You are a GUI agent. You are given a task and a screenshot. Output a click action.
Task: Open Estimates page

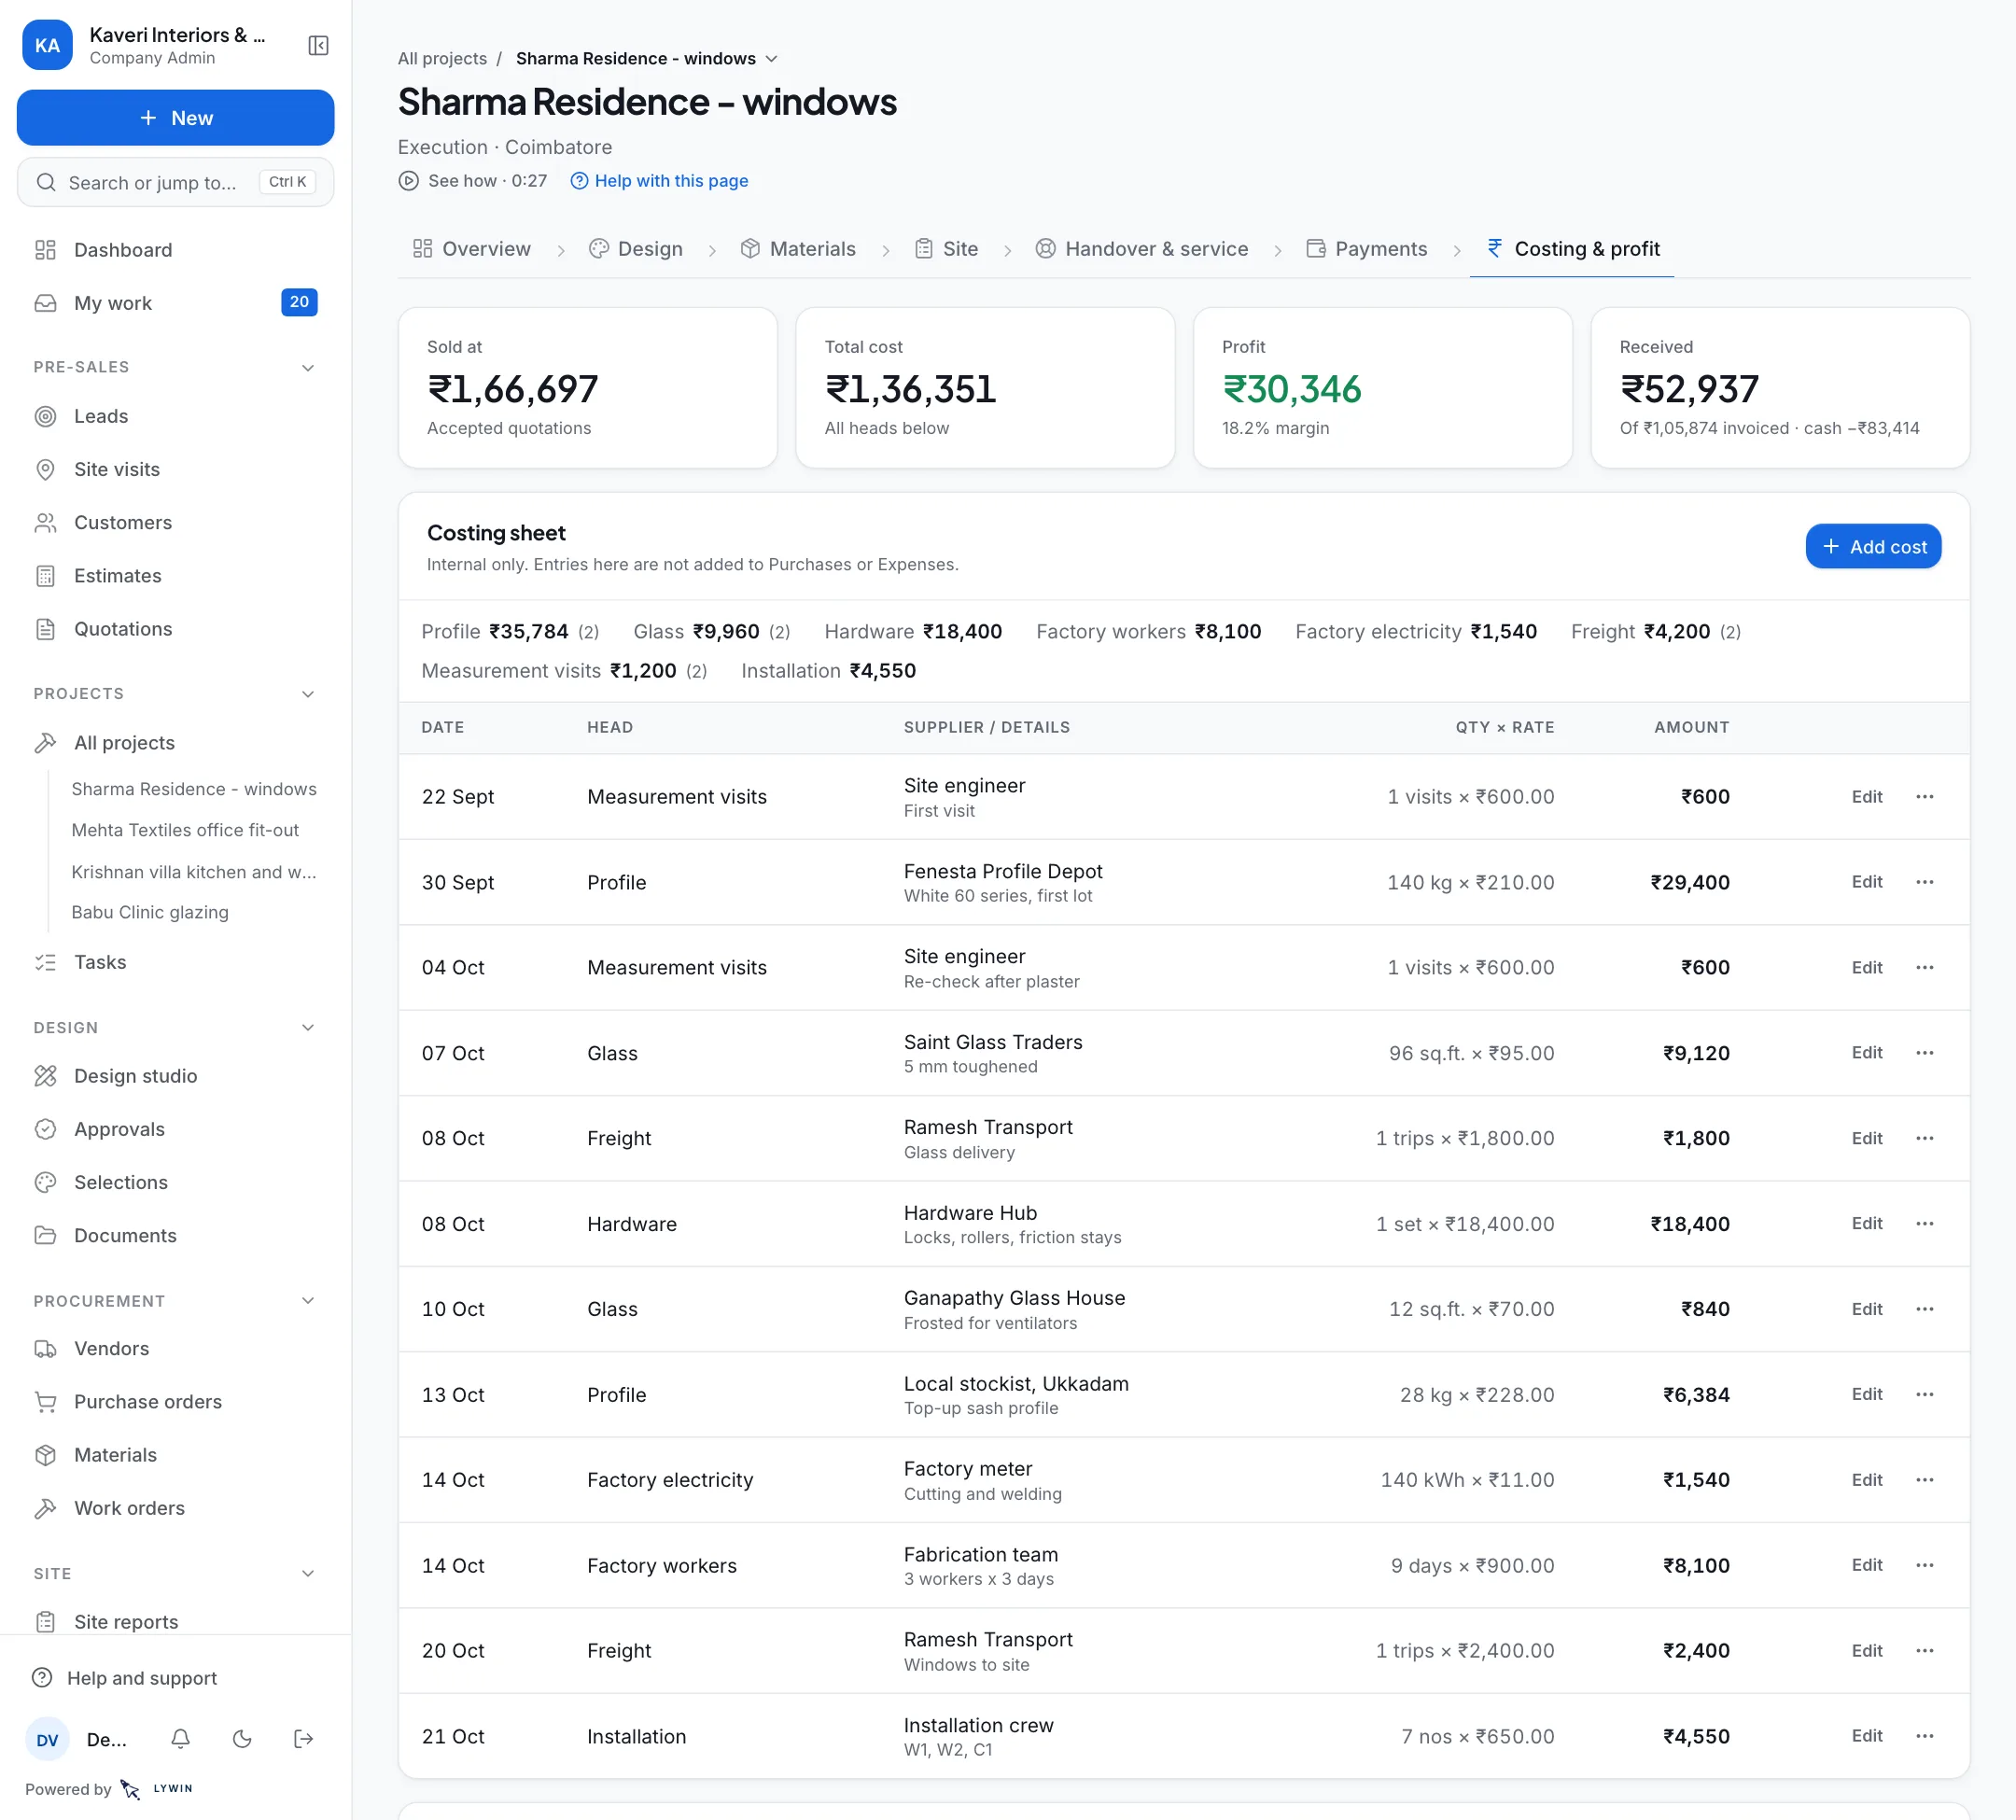pos(175,576)
